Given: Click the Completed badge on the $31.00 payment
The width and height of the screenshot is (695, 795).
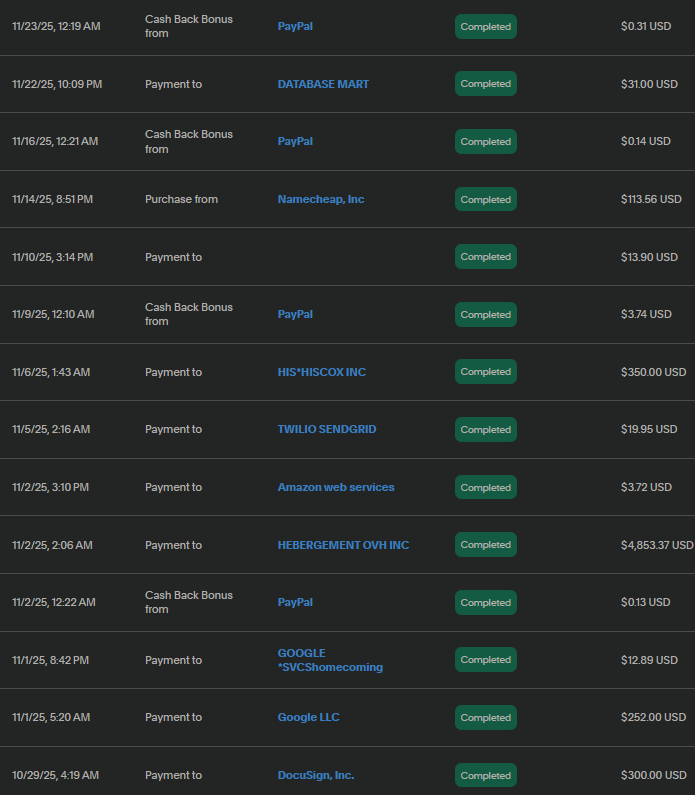Looking at the screenshot, I should (x=486, y=84).
